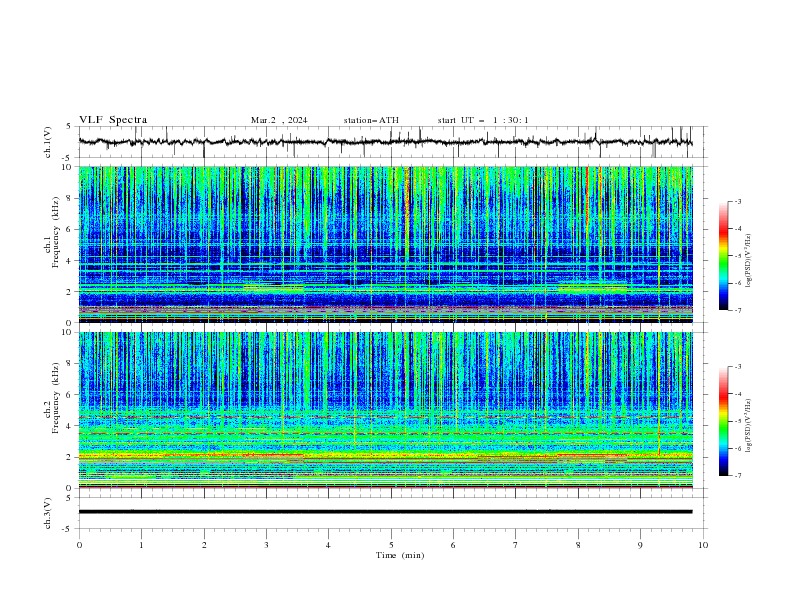Screen dimensions: 792x612
Task: Click the upper color scale bar for ch.1
Action: (x=723, y=256)
